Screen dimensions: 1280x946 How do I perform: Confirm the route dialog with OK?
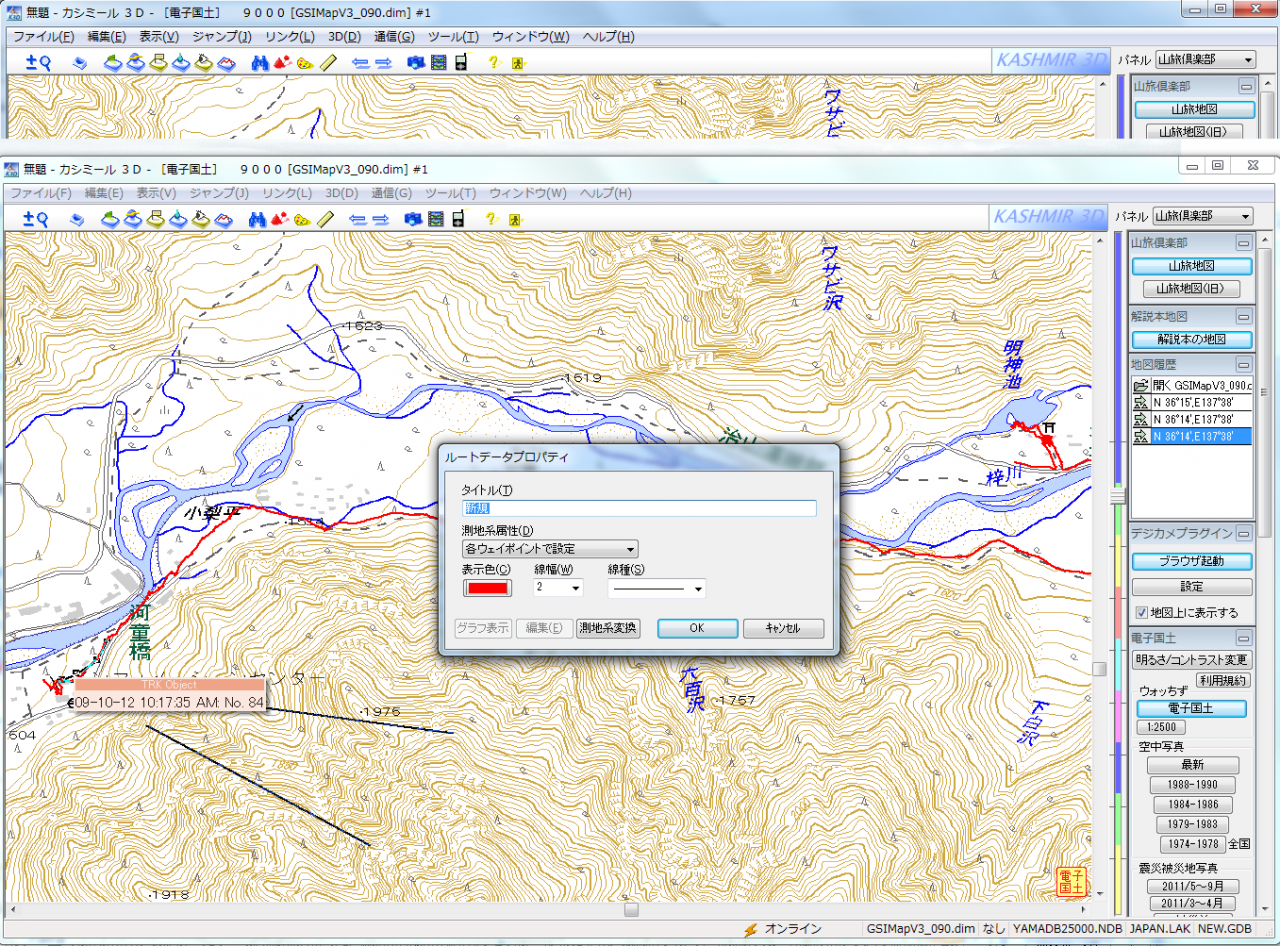tap(697, 628)
